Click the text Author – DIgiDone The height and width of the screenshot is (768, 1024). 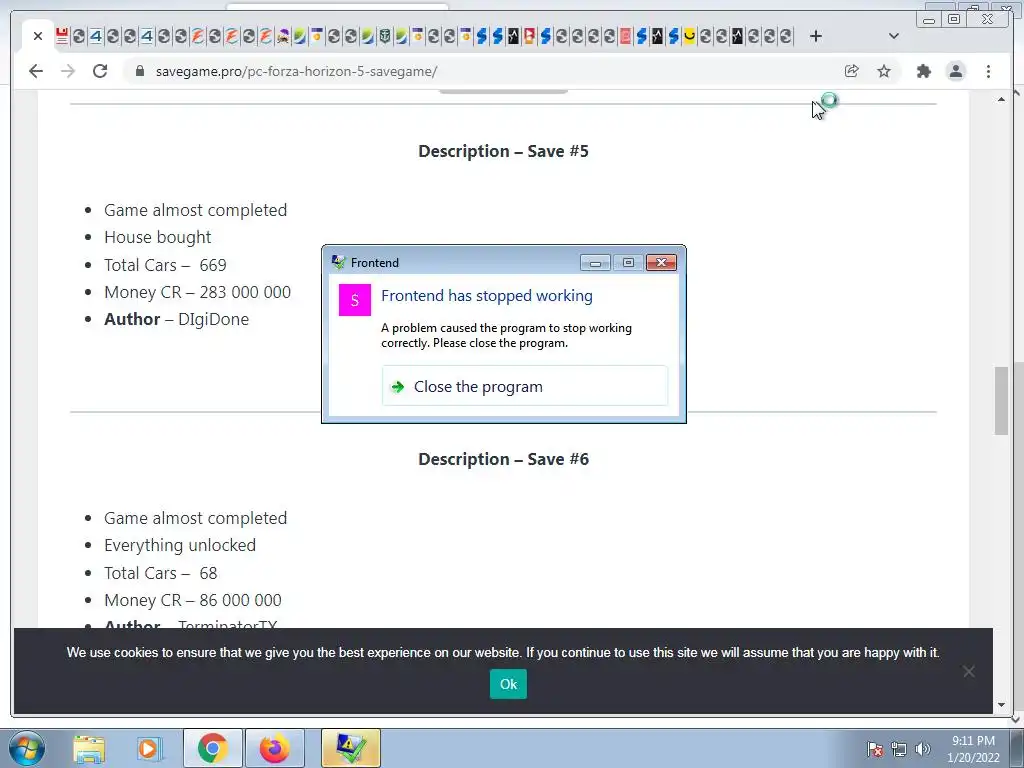pyautogui.click(x=176, y=319)
